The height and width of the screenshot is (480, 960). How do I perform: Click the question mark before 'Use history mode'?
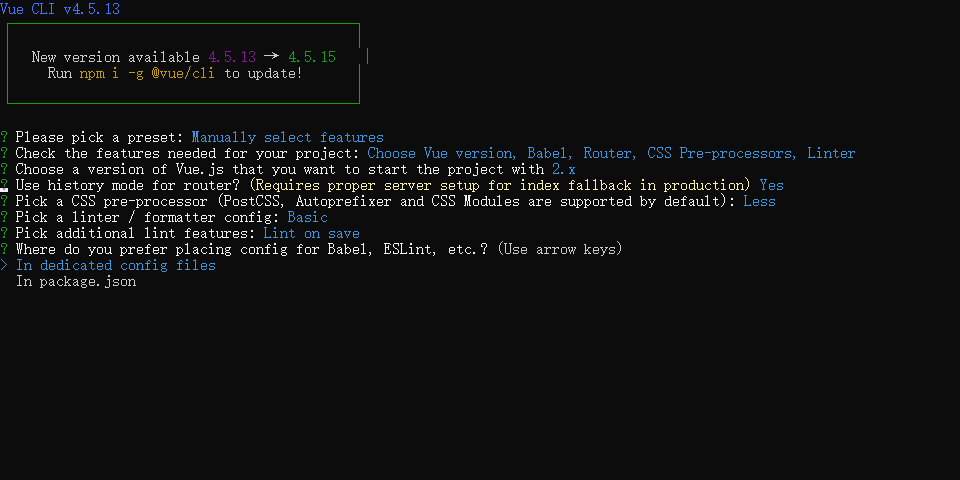click(x=4, y=185)
